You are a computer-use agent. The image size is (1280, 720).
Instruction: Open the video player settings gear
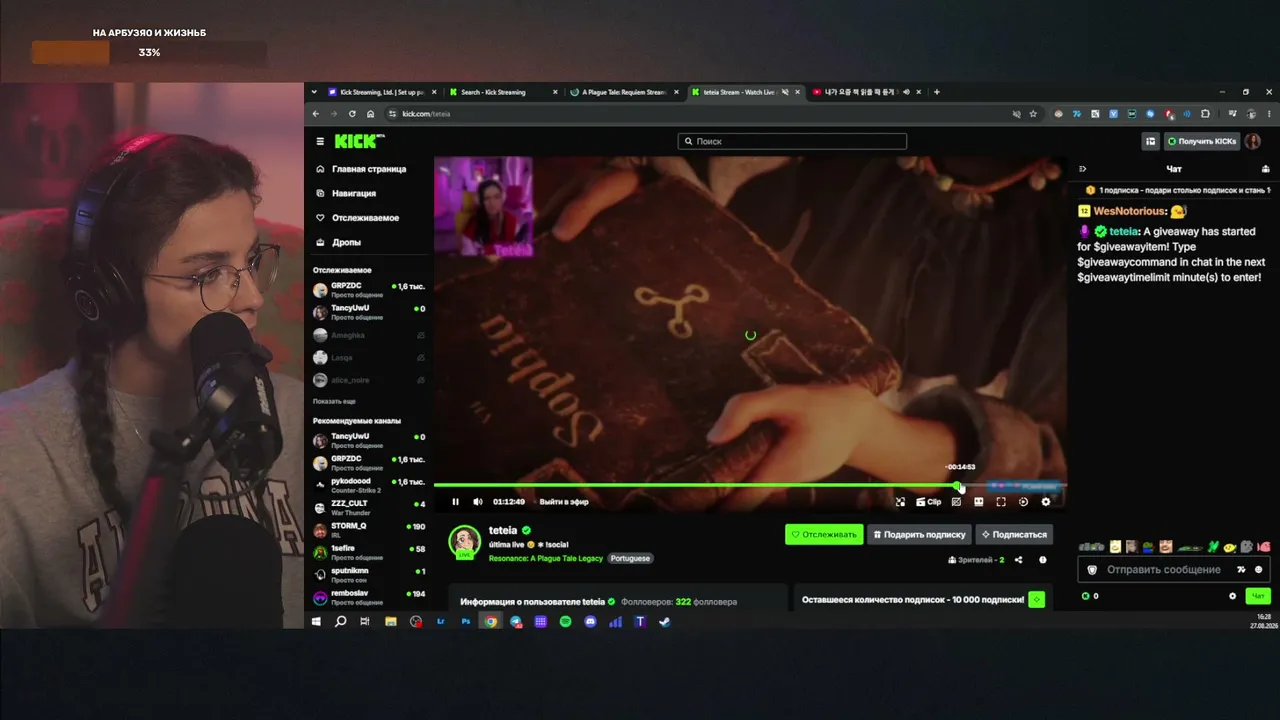point(1046,502)
